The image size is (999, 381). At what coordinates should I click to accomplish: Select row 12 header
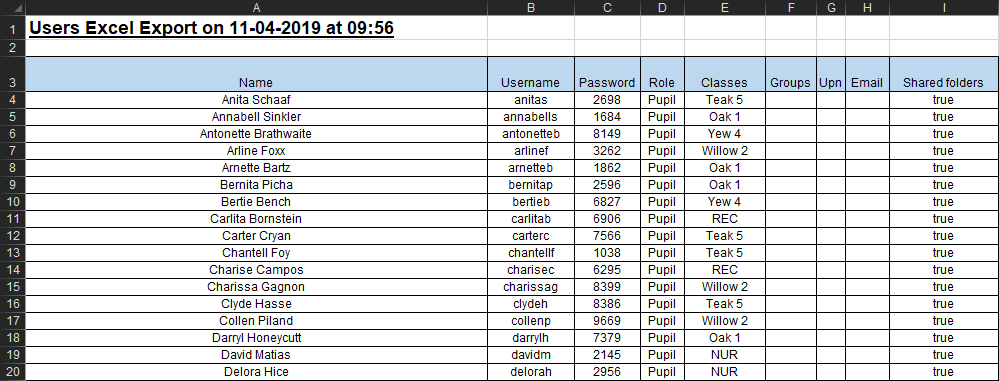12,236
